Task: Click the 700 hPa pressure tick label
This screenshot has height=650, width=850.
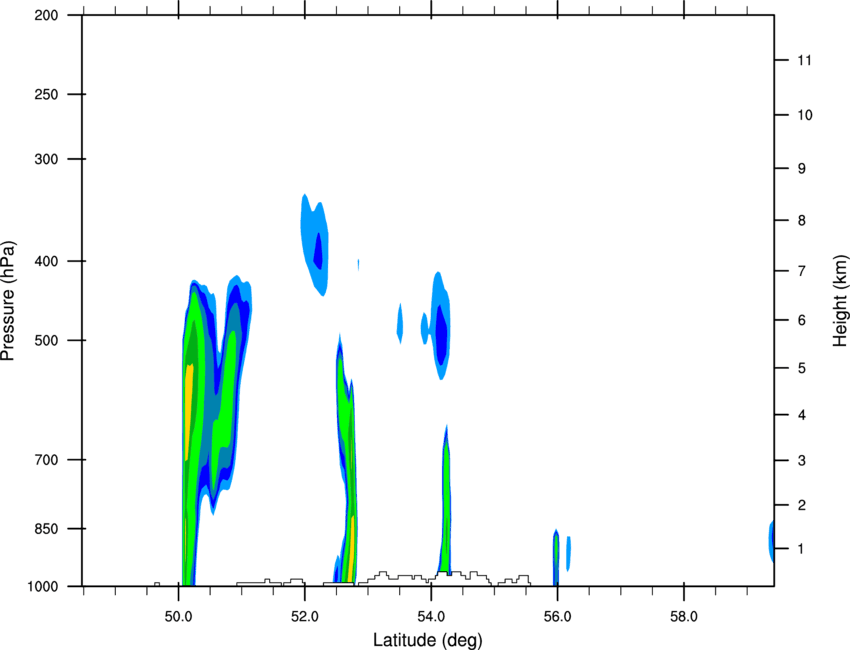Action: pyautogui.click(x=46, y=460)
